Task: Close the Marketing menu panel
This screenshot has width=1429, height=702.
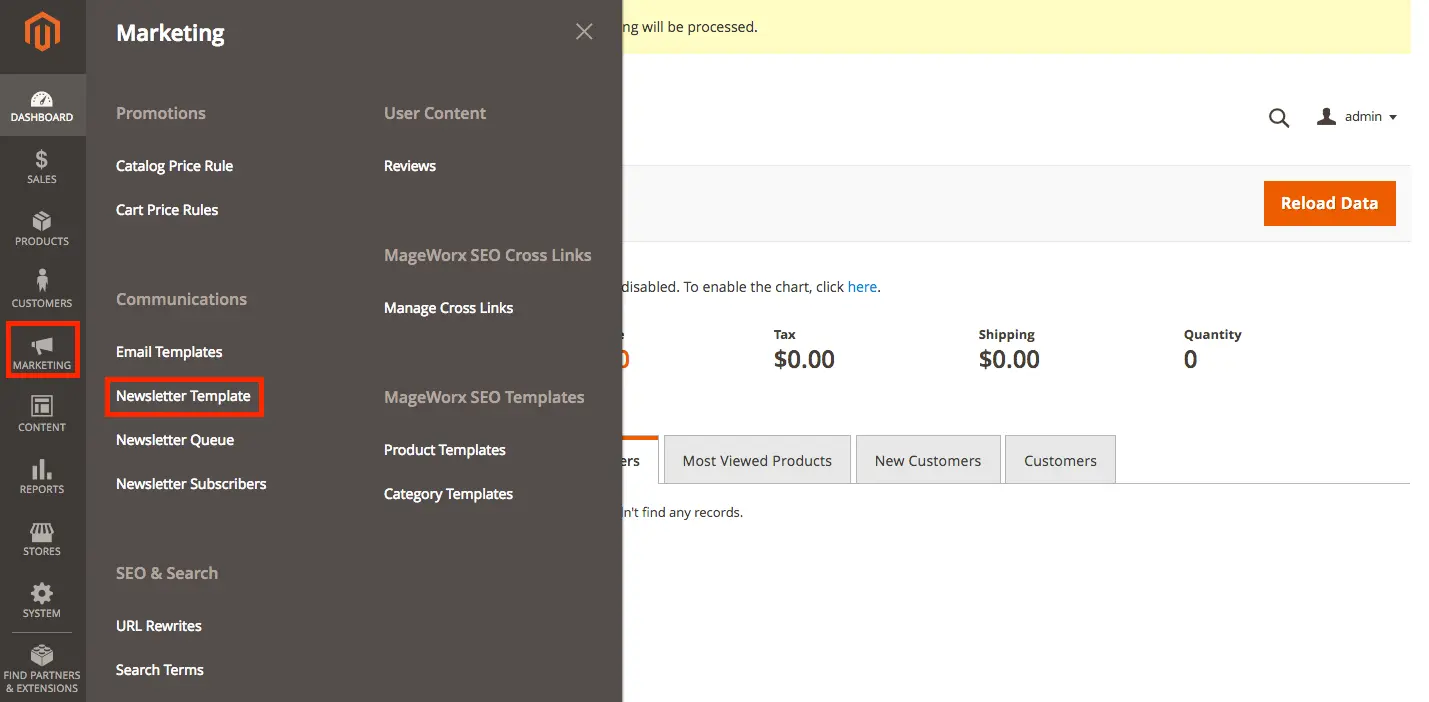Action: [584, 32]
